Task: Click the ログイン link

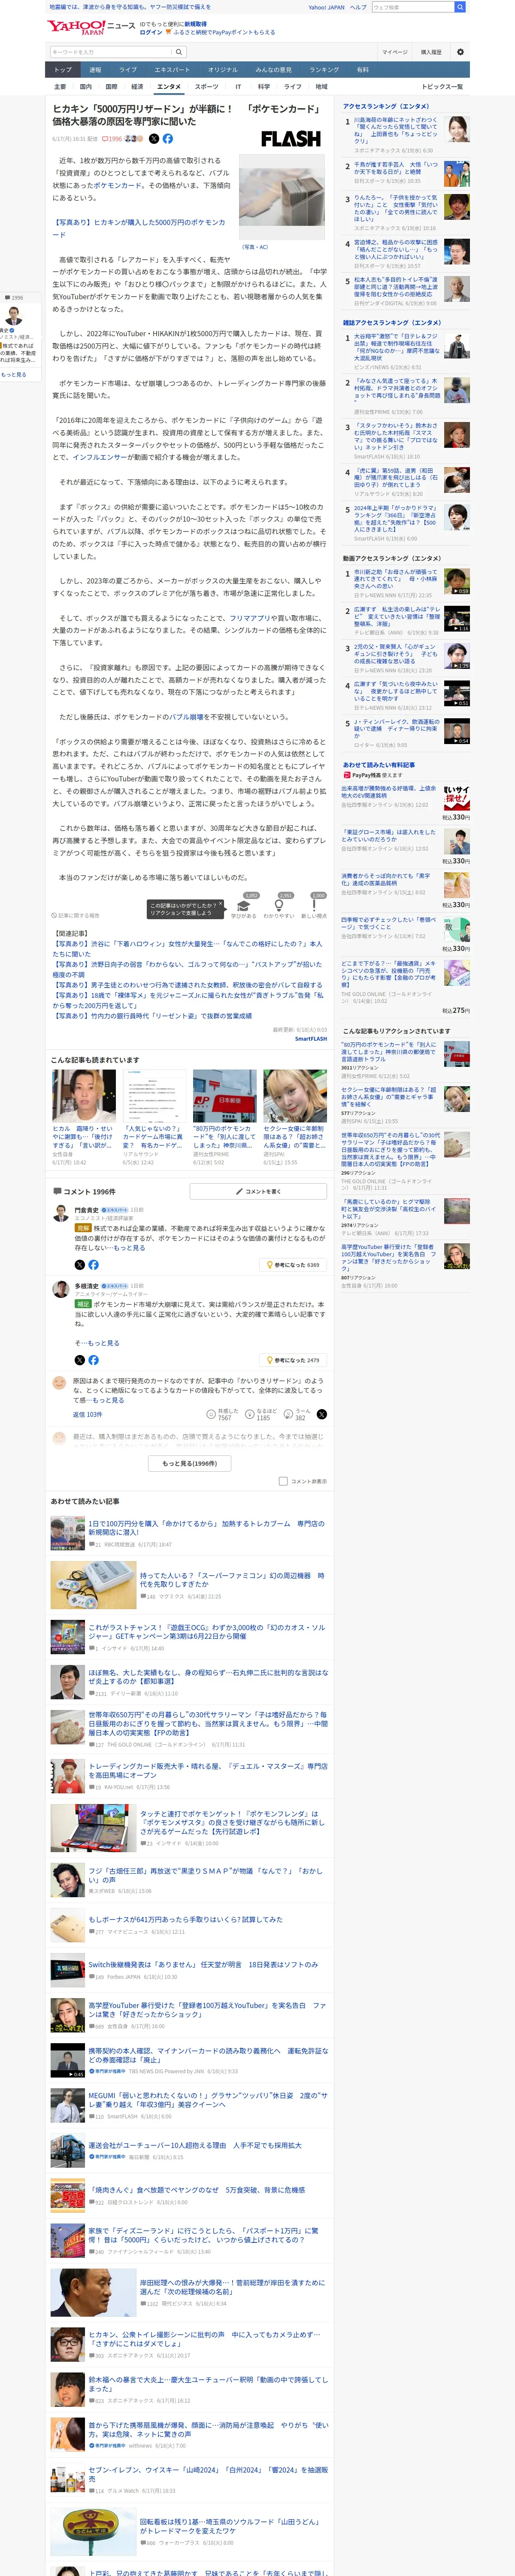Action: (151, 32)
